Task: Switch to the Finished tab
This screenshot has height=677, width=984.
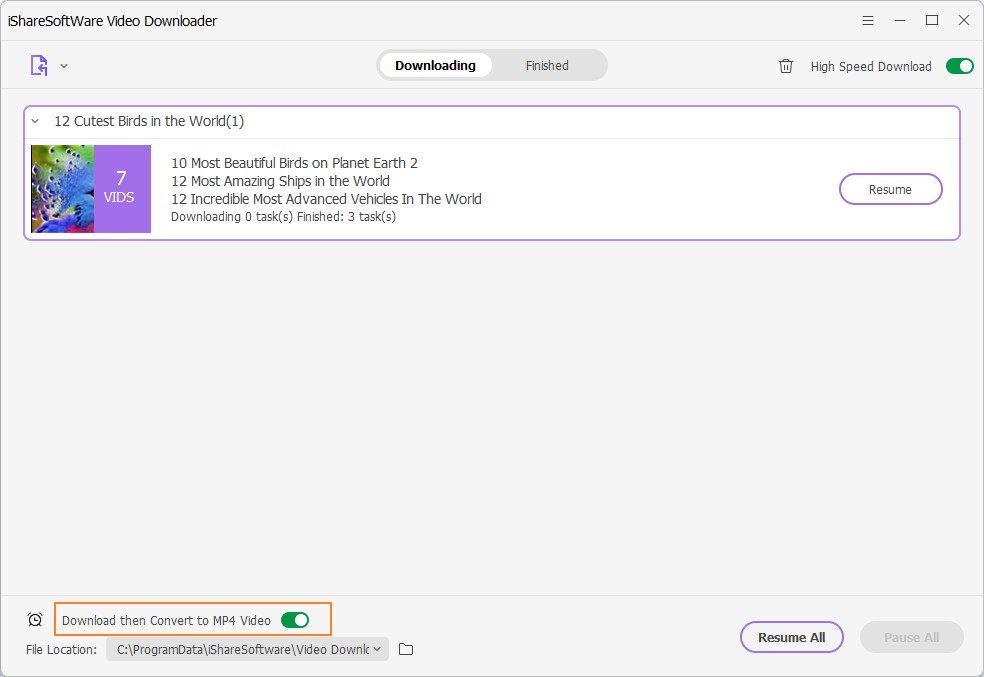Action: (547, 65)
